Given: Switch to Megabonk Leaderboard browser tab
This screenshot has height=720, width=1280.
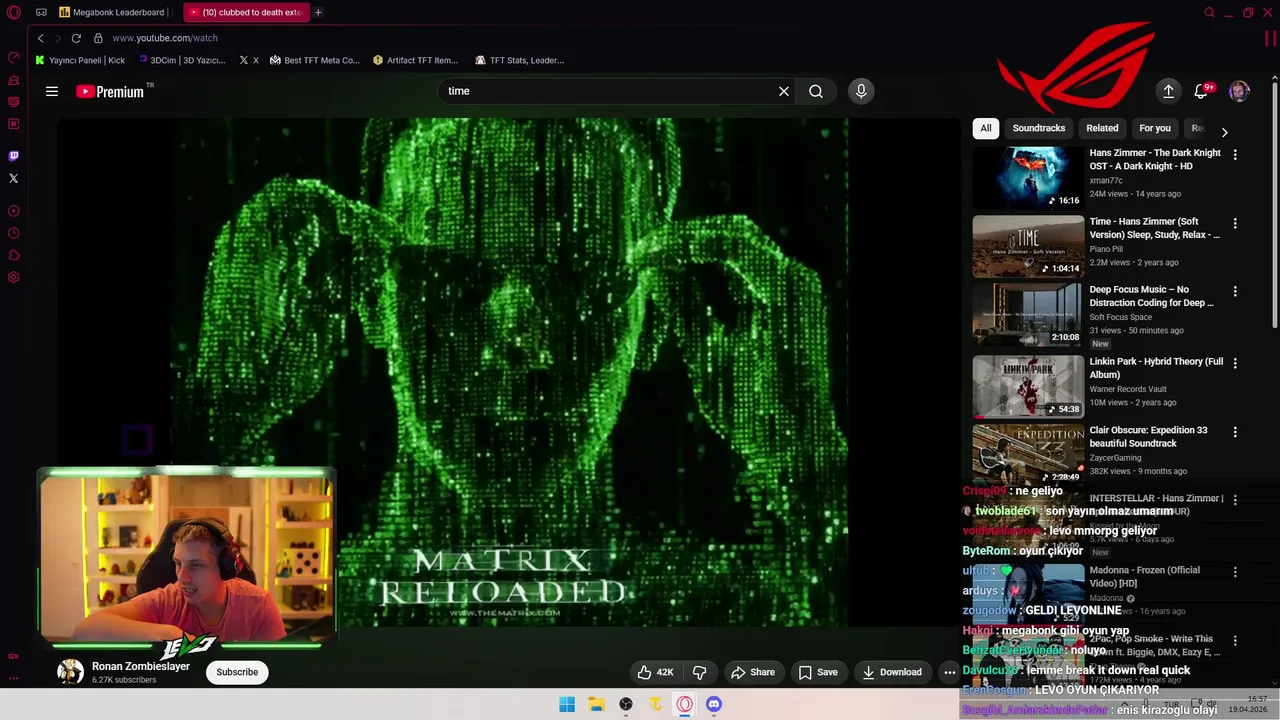Looking at the screenshot, I should pos(112,12).
